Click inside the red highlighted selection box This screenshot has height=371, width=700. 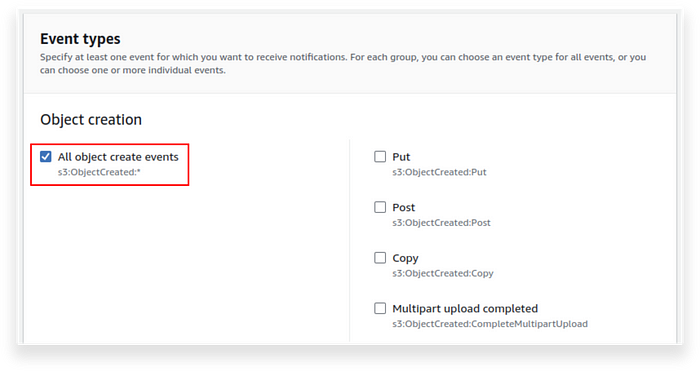point(110,164)
